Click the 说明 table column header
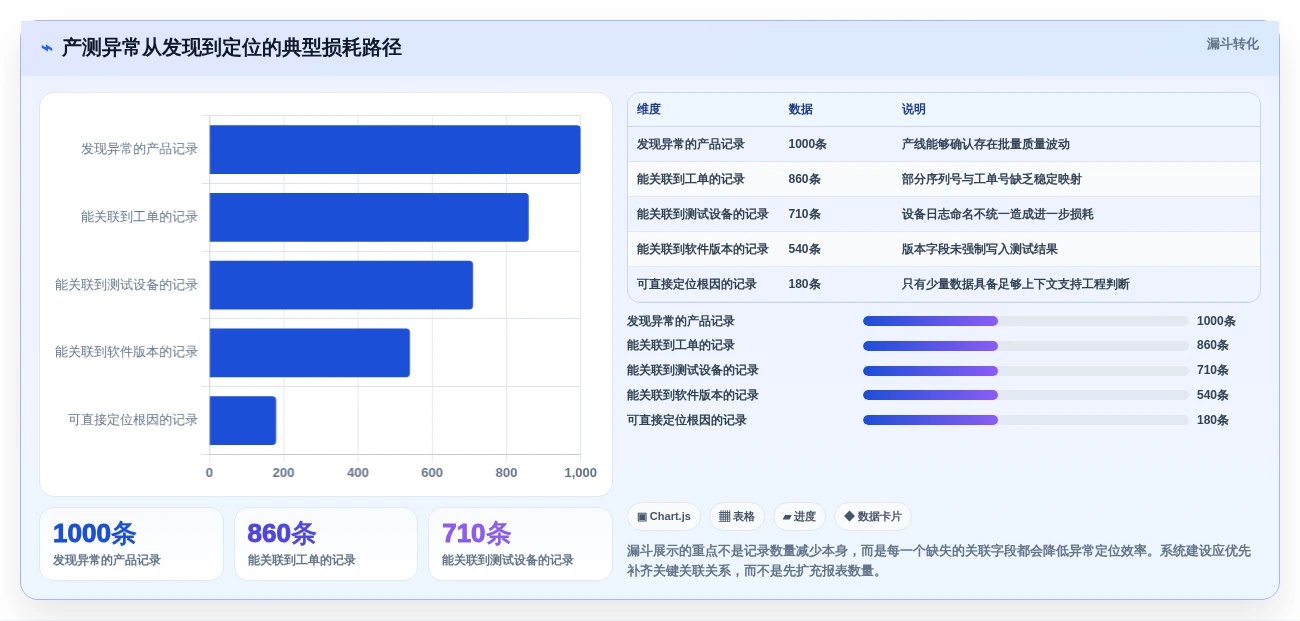Screen dimensions: 1300x621 pyautogui.click(x=914, y=109)
